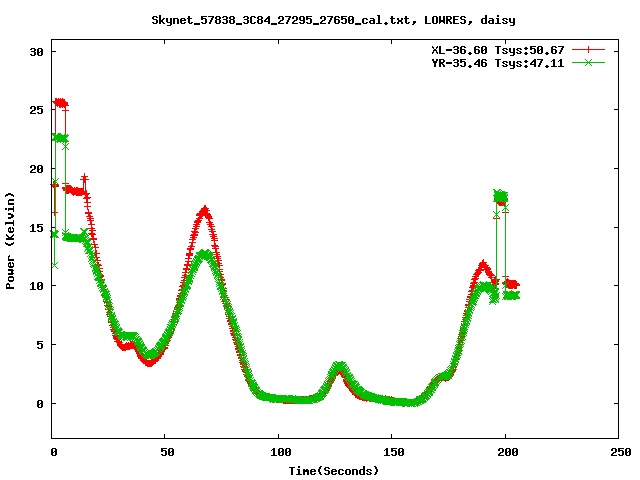The width and height of the screenshot is (640, 480).
Task: Click y-axis tick label 10
Action: 36,286
